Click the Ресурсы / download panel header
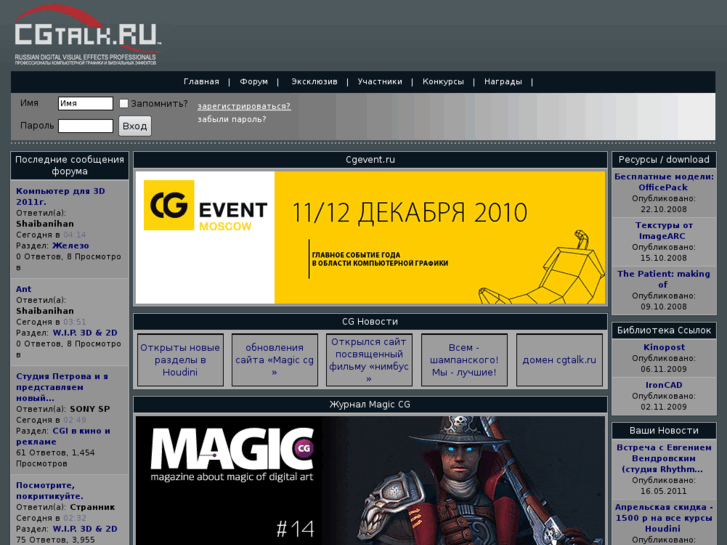The width and height of the screenshot is (727, 545). (x=663, y=160)
